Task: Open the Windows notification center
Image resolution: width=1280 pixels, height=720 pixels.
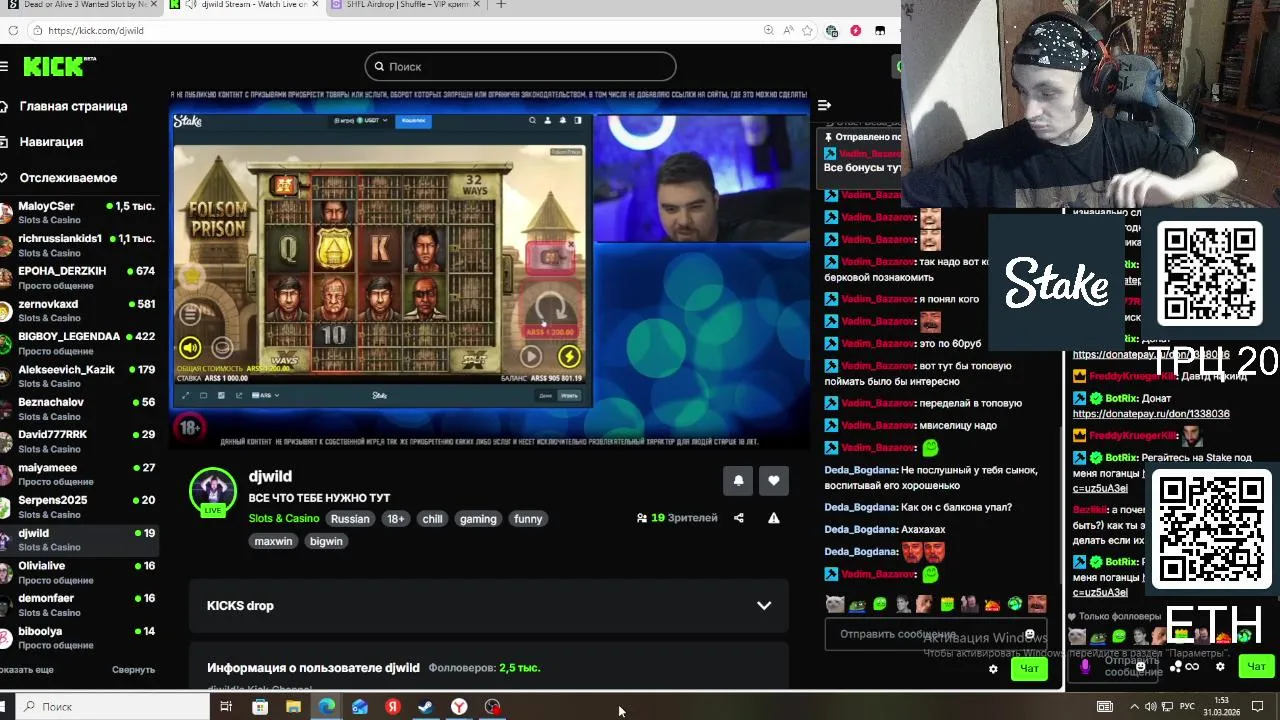Action: 1258,707
